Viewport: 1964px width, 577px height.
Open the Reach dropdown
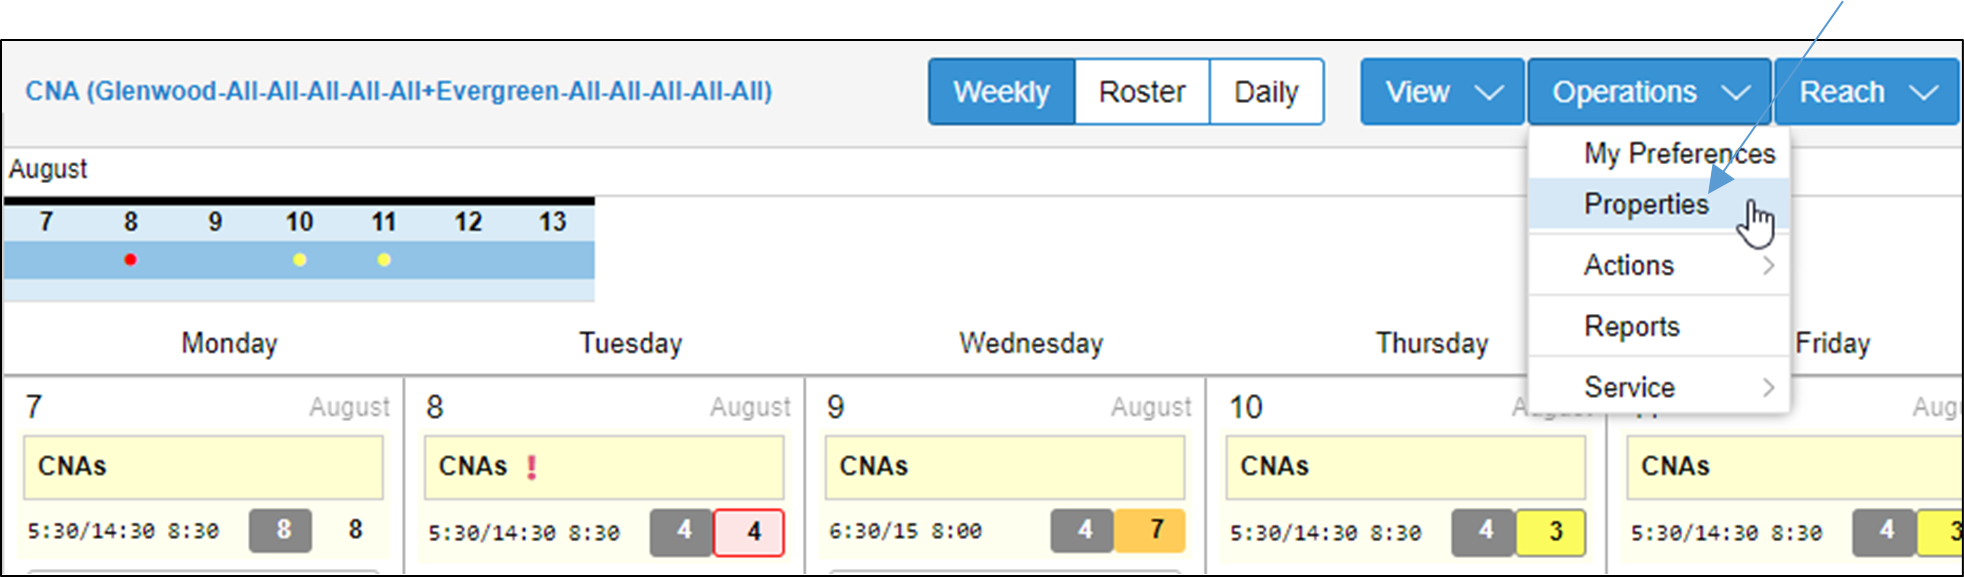[x=1867, y=92]
